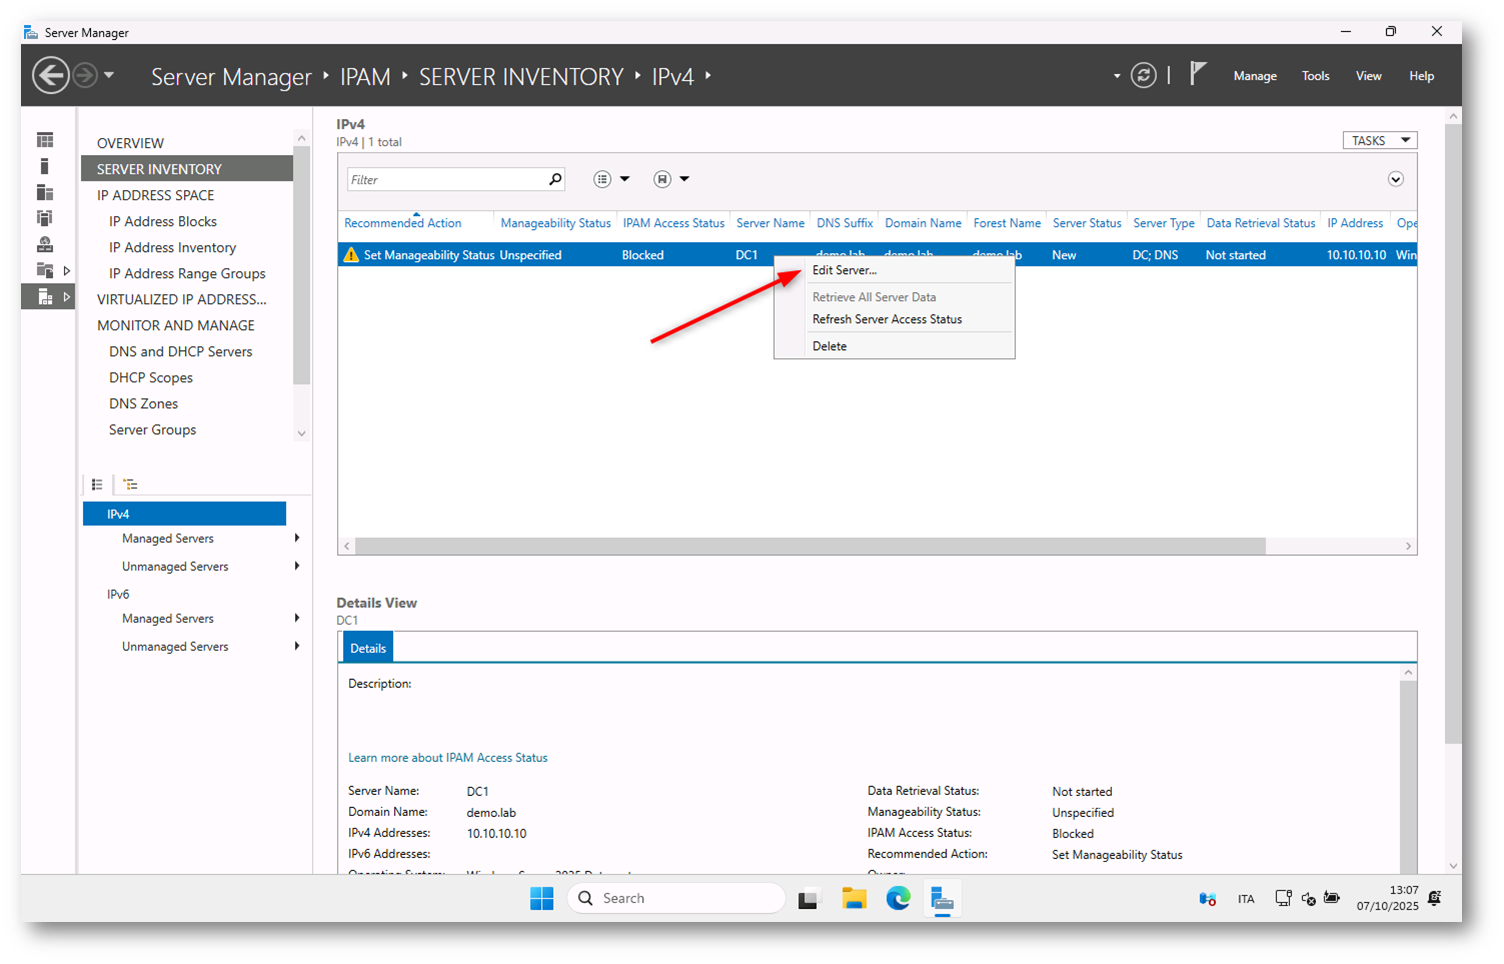Open the notifications flag icon

click(x=1197, y=74)
